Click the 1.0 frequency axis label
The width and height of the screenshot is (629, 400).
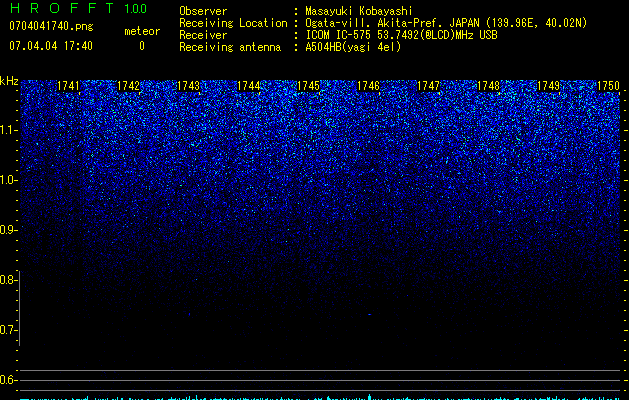(x=9, y=180)
